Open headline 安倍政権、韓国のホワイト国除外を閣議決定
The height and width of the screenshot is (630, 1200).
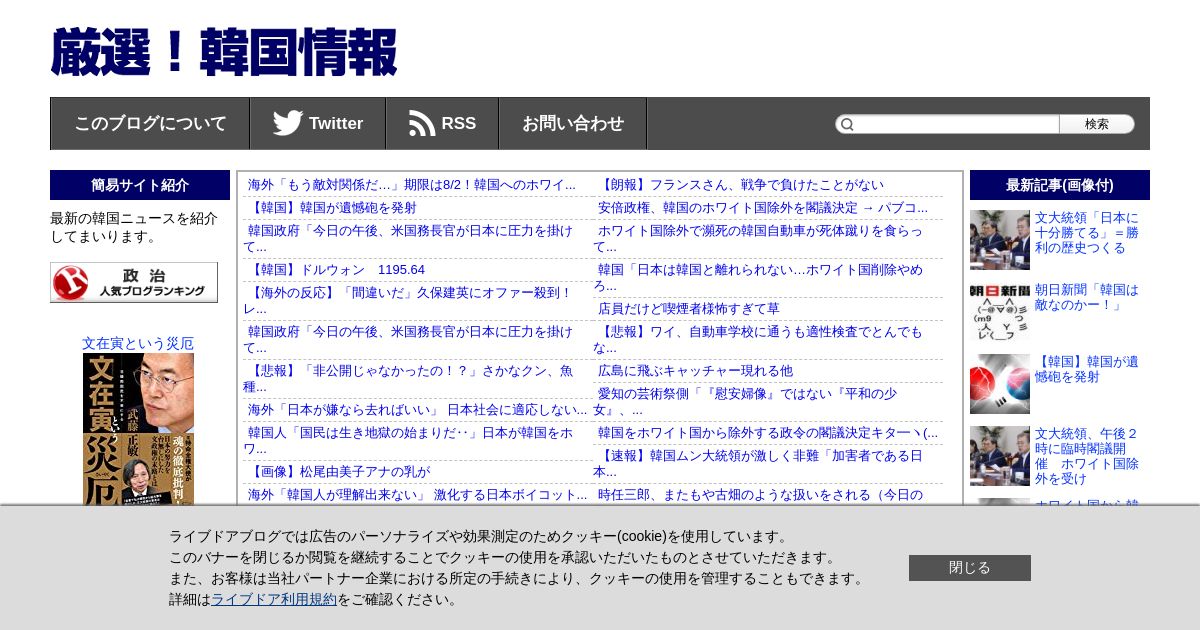pos(763,208)
